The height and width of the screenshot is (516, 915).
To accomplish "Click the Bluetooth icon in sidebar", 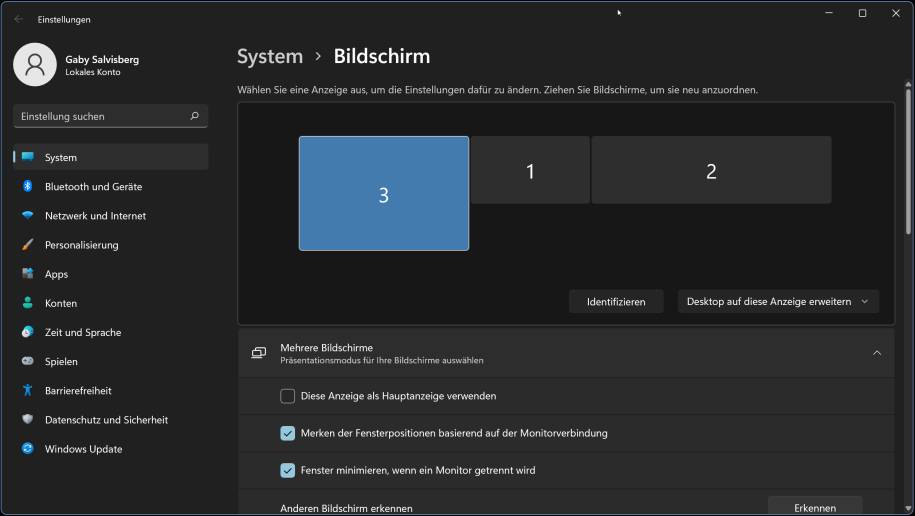I will tap(27, 186).
